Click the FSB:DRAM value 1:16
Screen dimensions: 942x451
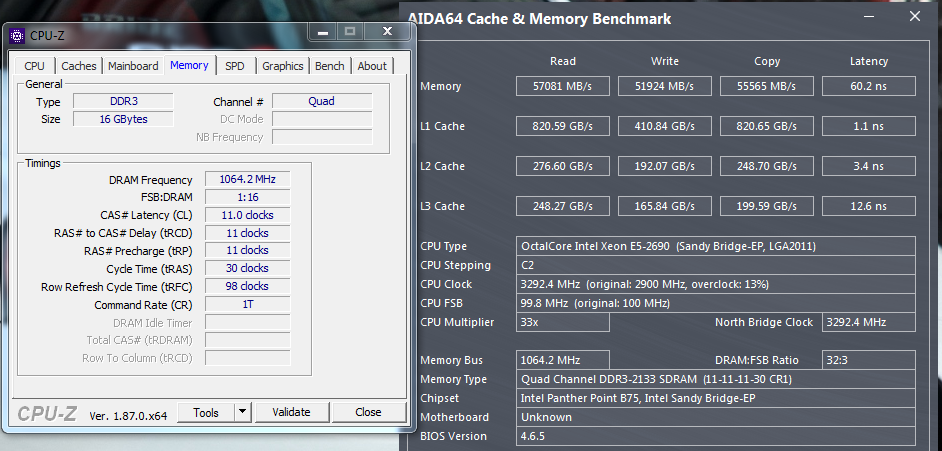(x=248, y=197)
